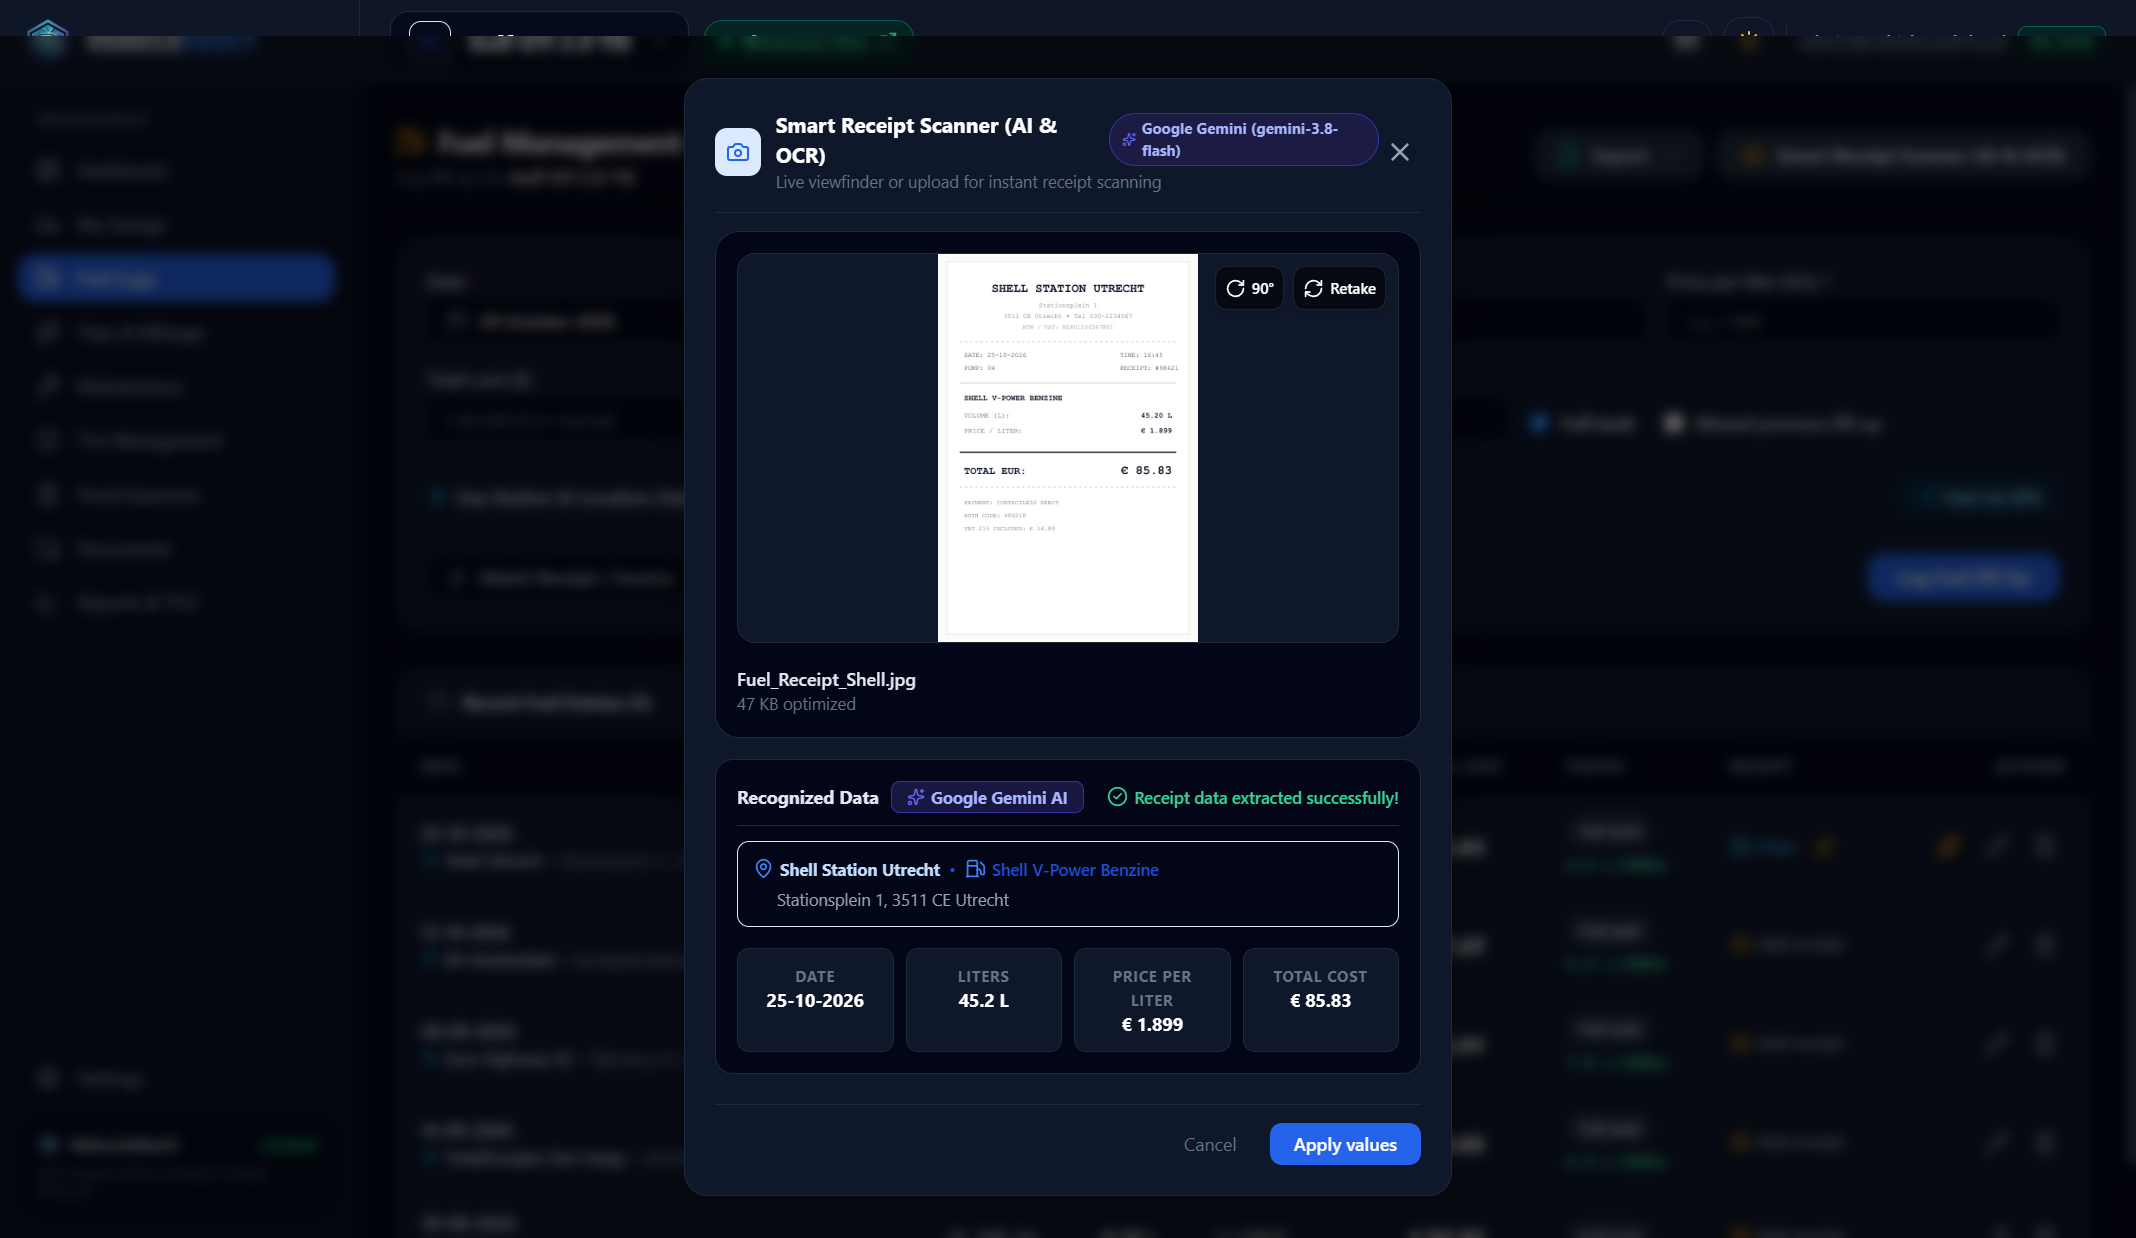
Task: Click the '47 KB optimized' text
Action: [796, 704]
